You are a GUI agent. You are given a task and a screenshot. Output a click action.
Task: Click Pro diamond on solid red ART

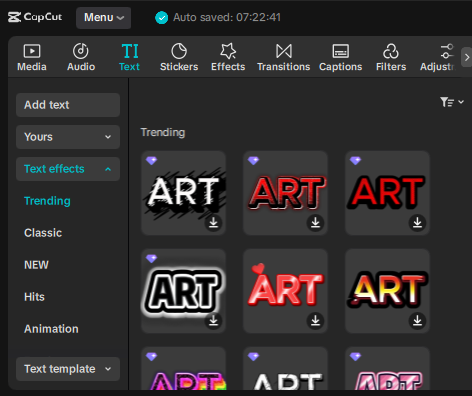tap(355, 161)
